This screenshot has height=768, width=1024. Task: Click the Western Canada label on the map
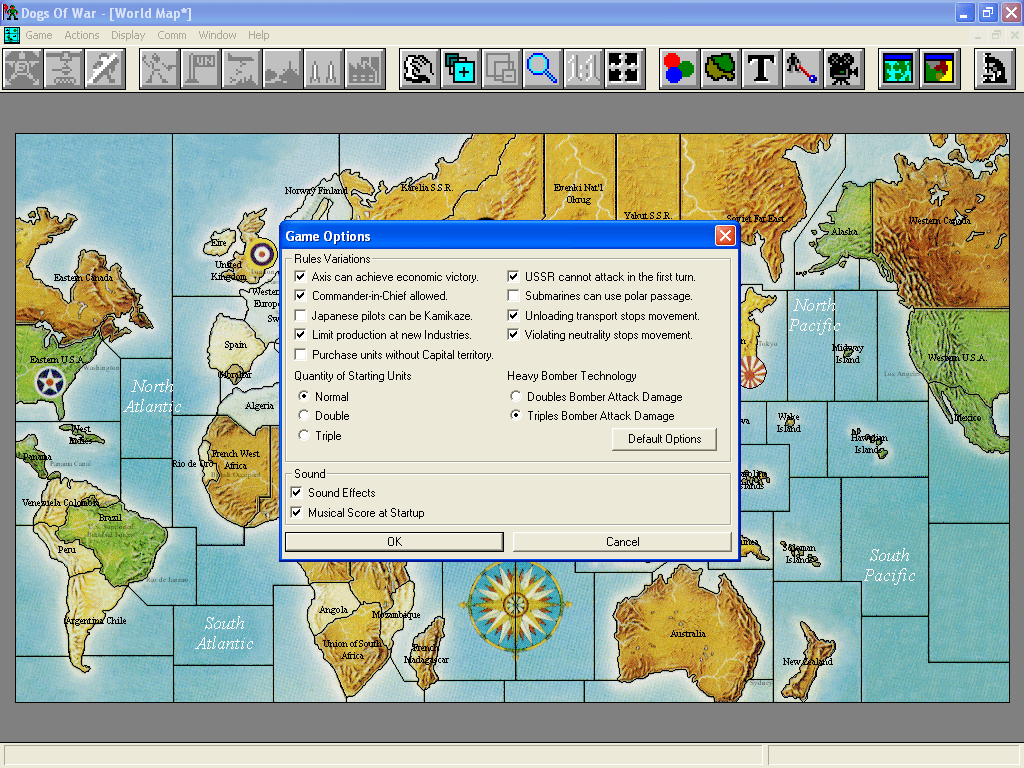(940, 221)
